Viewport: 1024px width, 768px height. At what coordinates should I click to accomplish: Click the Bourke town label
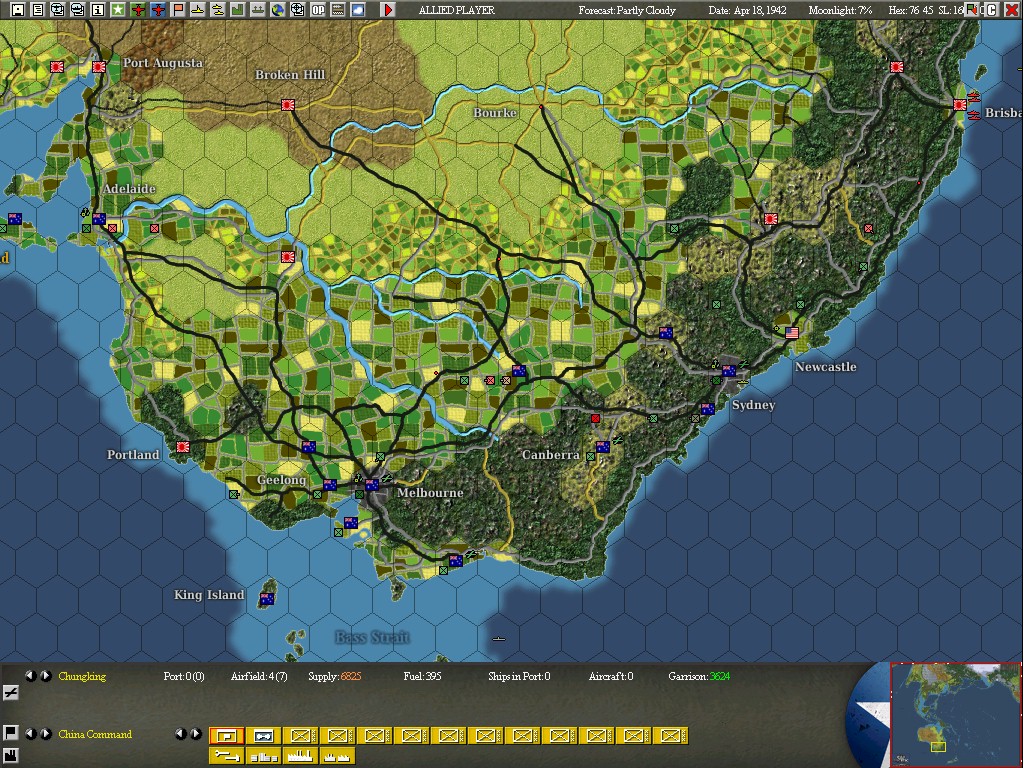tap(495, 112)
